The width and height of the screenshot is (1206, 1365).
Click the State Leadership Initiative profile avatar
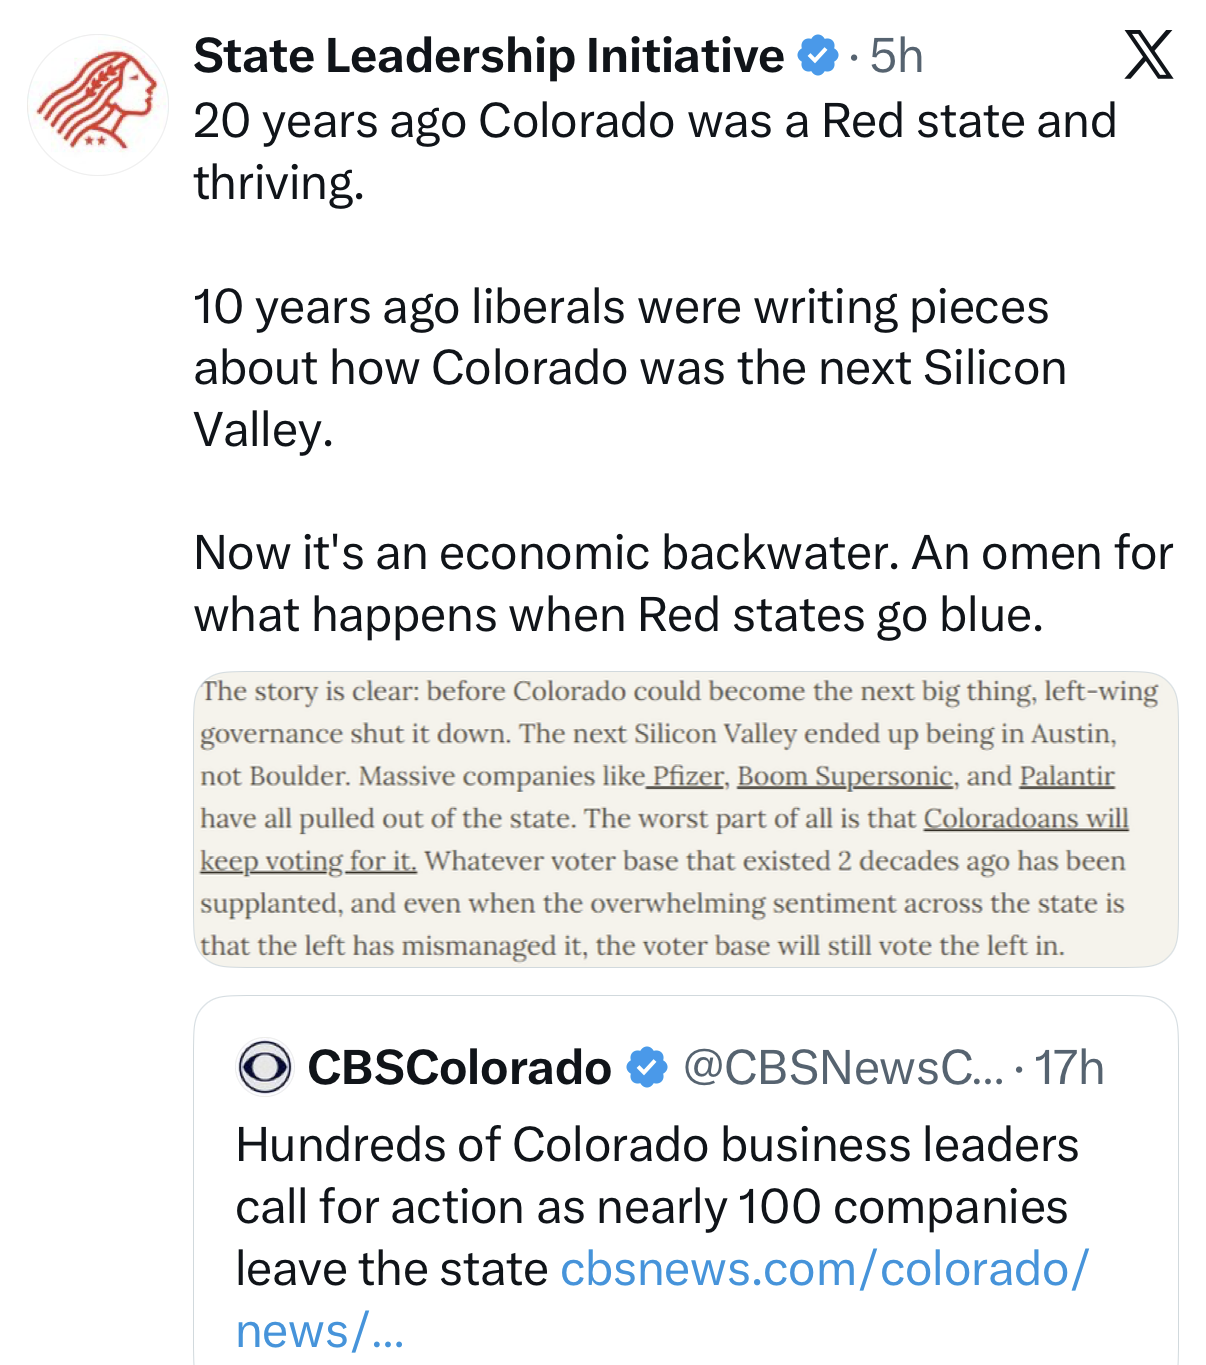pos(97,105)
